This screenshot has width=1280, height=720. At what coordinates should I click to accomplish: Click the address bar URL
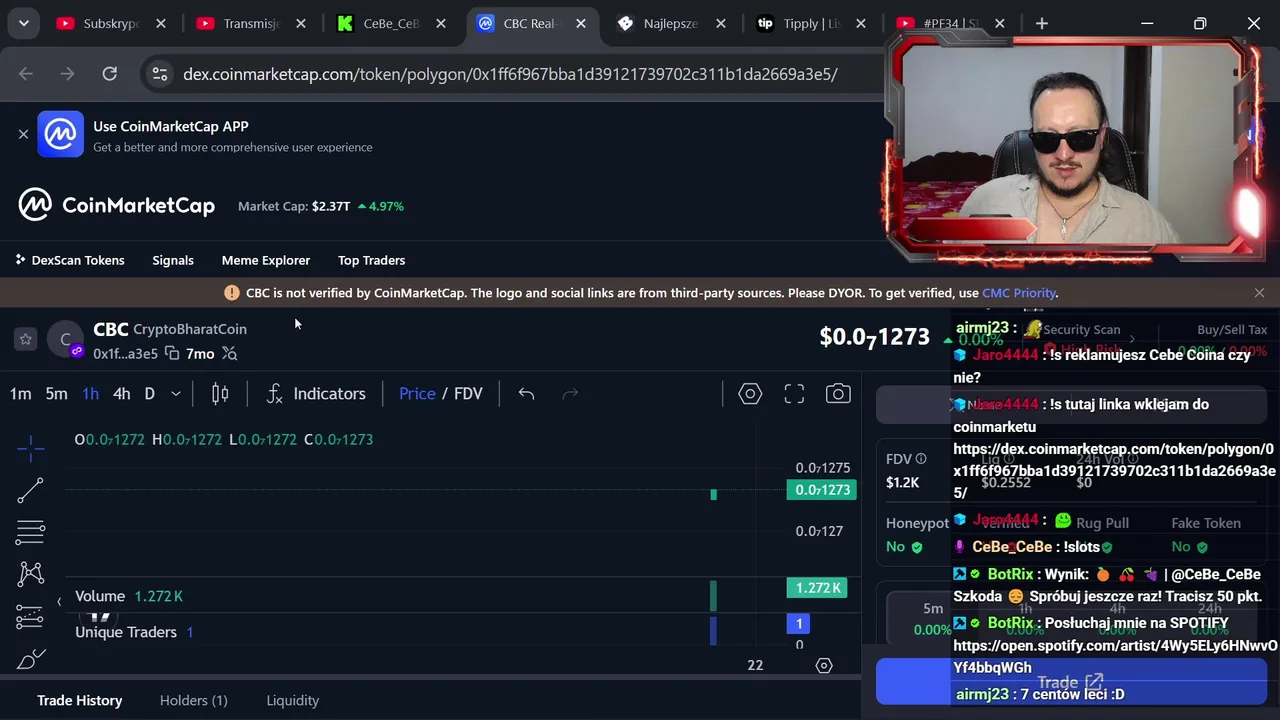coord(510,73)
